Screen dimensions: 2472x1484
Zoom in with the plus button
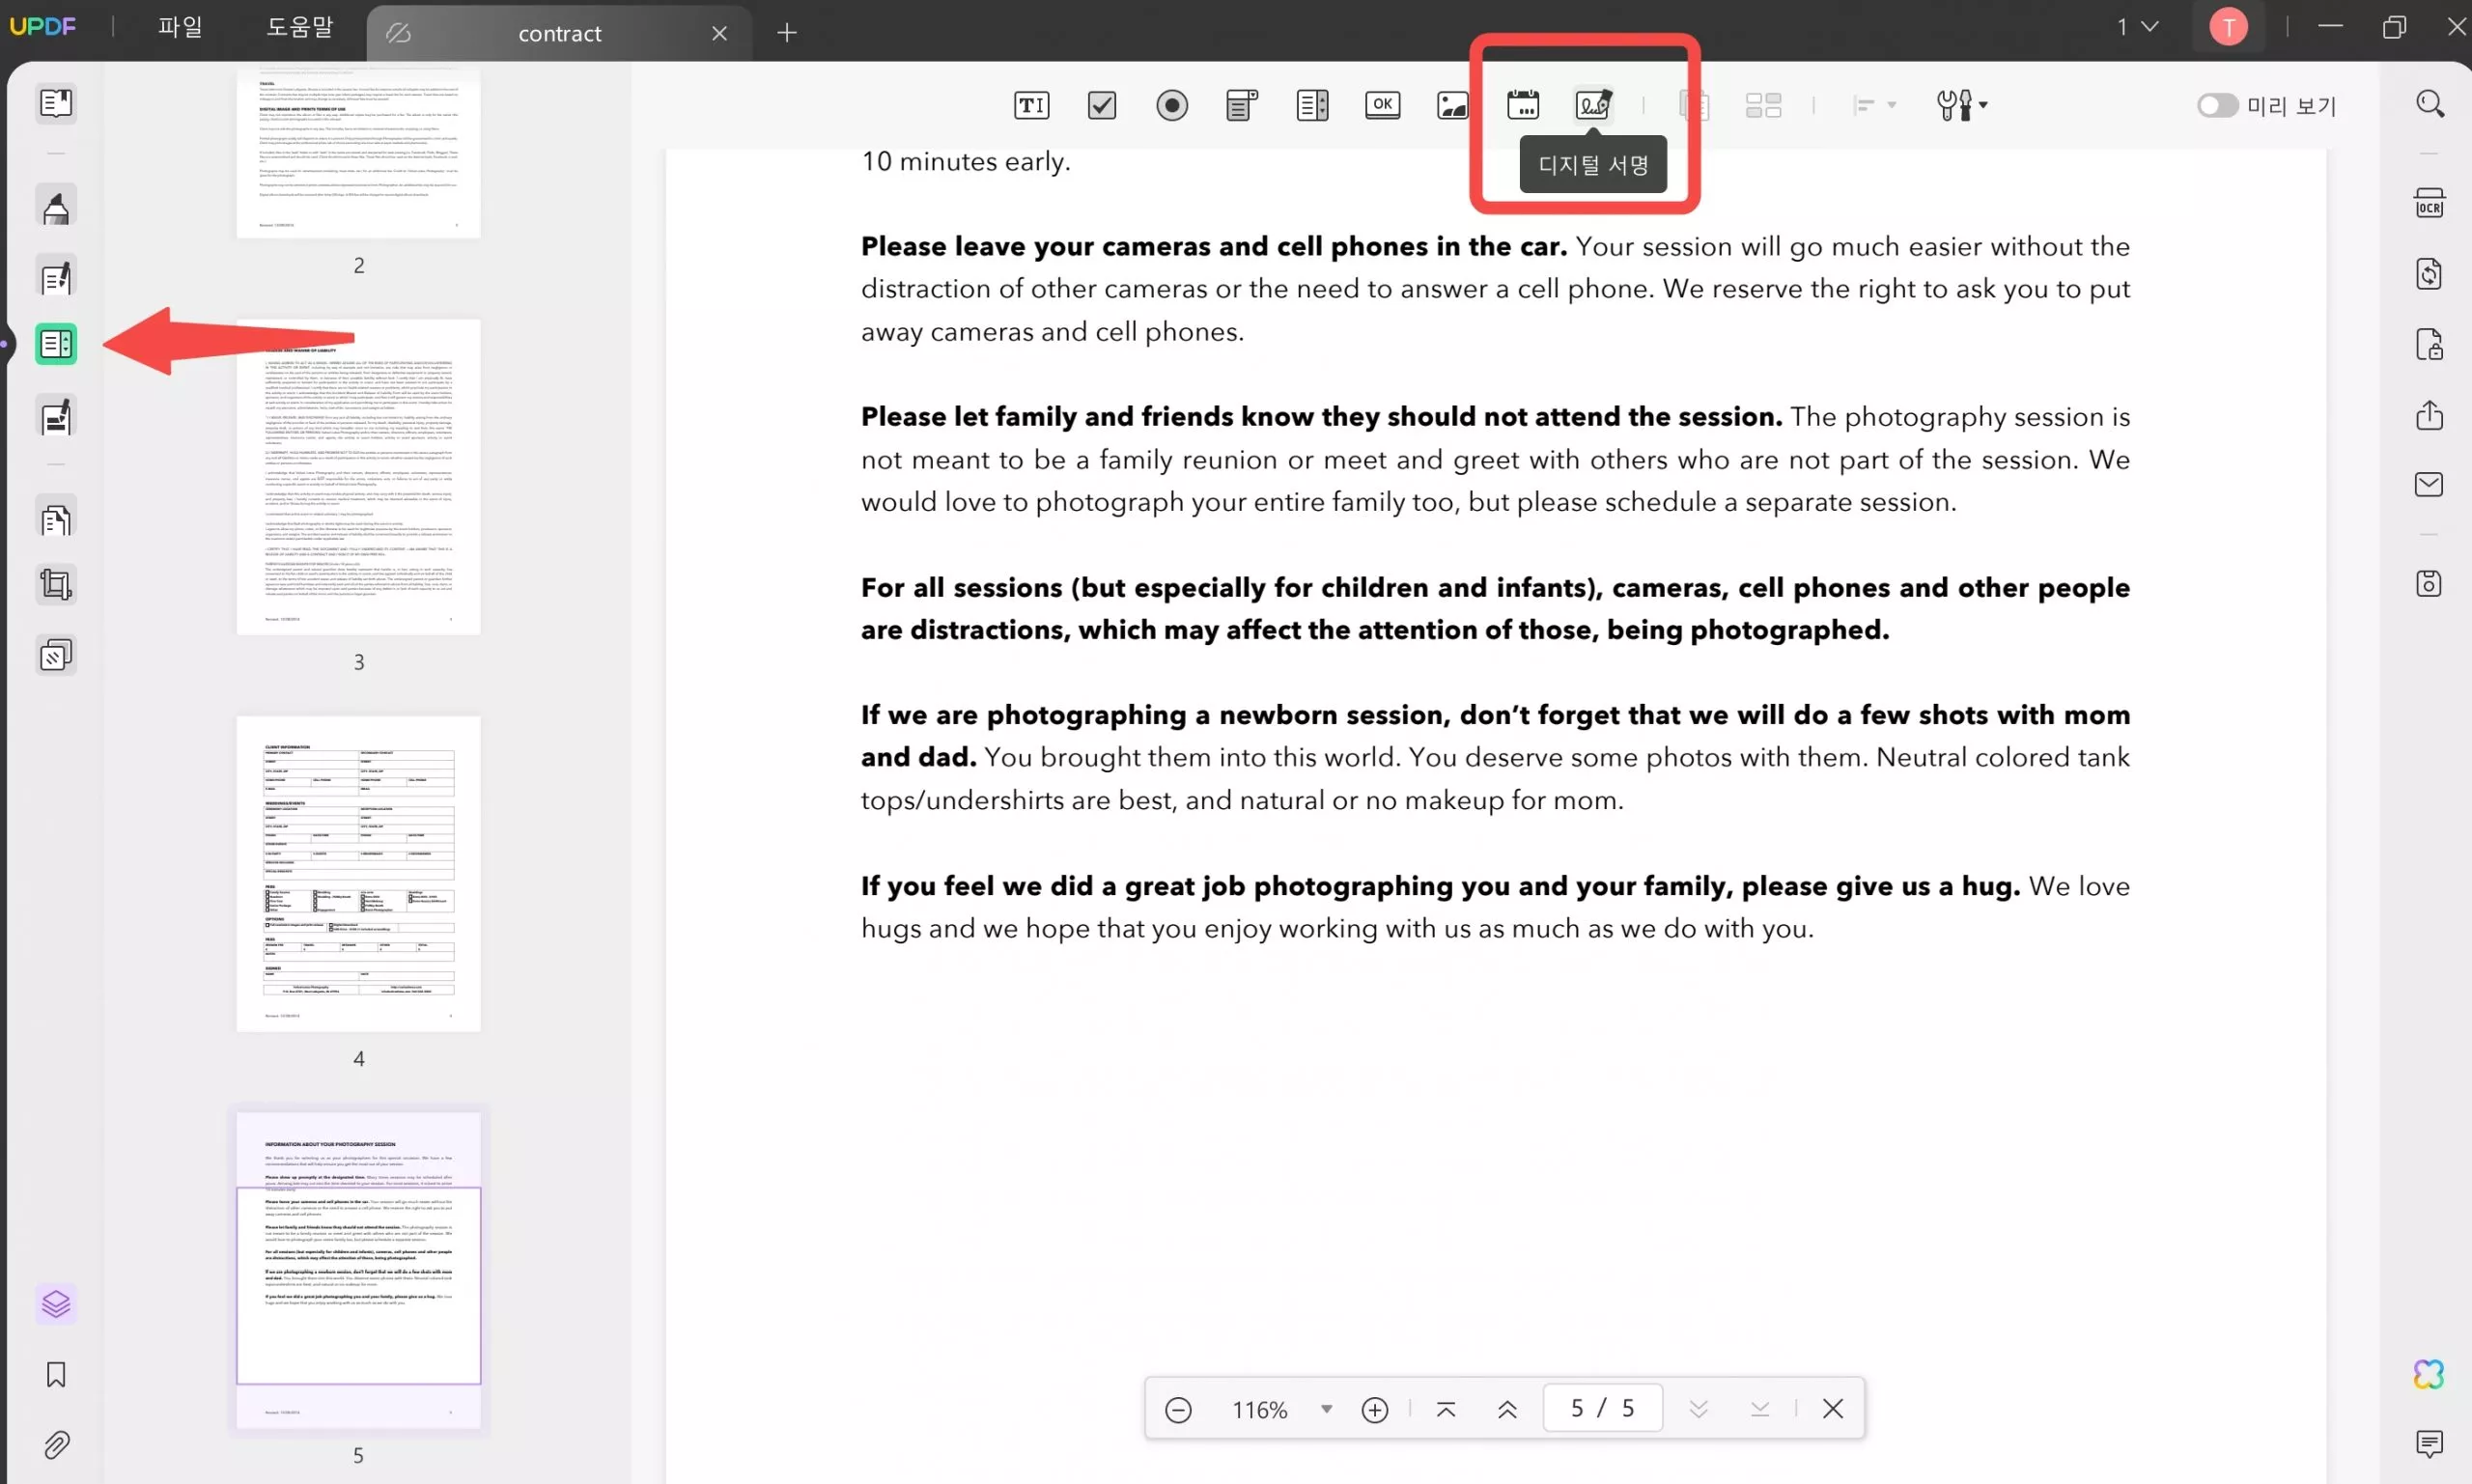click(x=1375, y=1409)
